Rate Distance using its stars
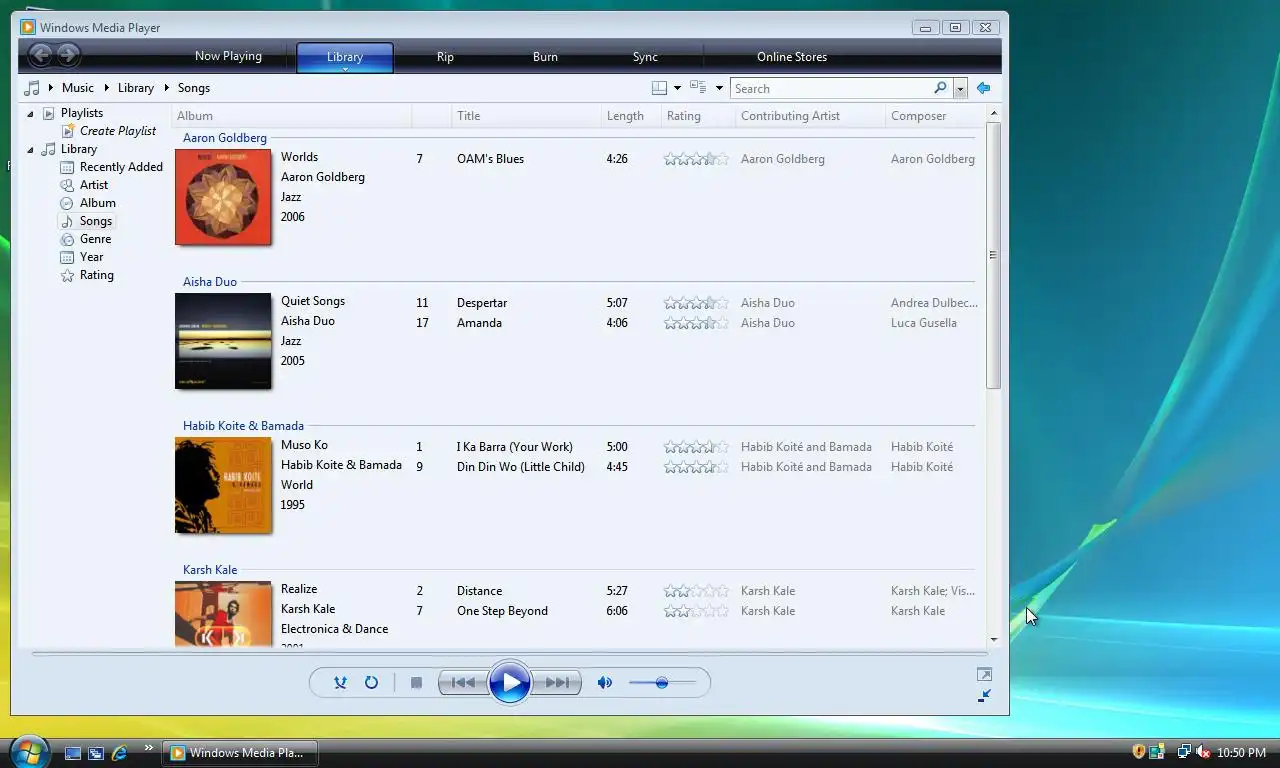 coord(697,591)
